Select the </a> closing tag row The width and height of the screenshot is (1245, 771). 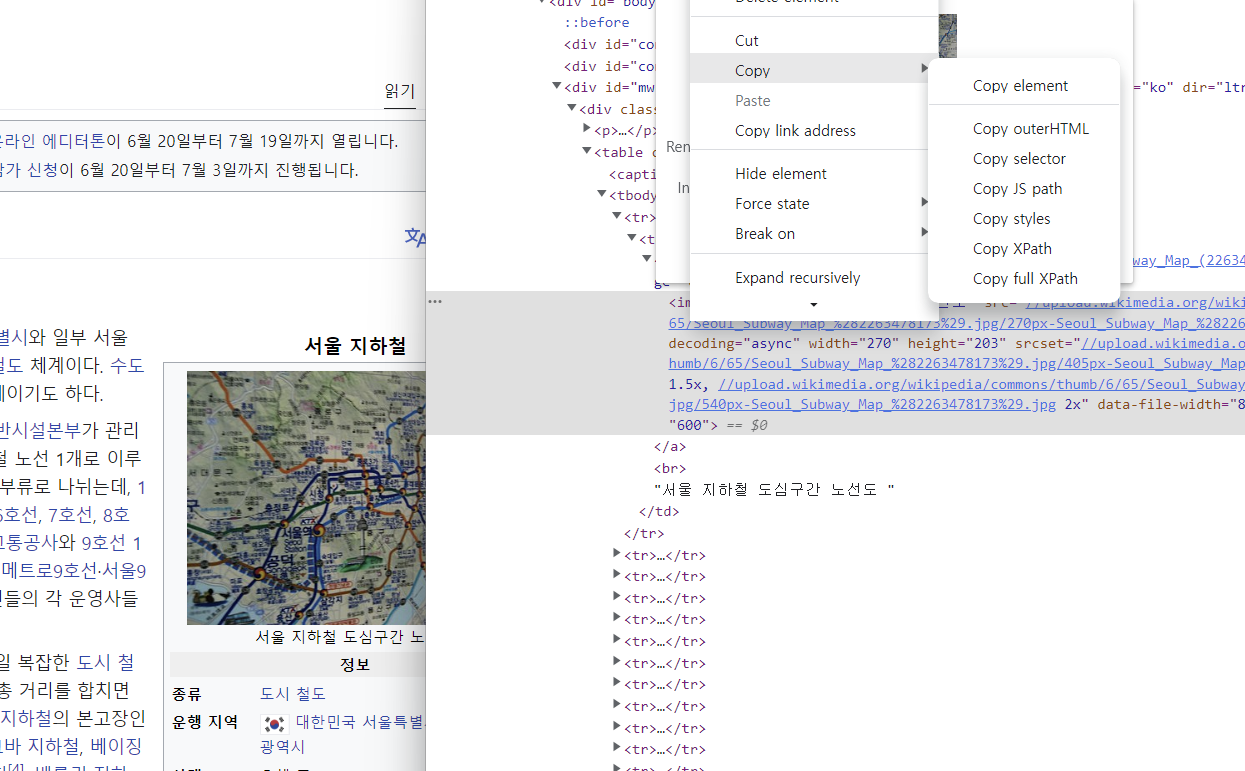(670, 446)
